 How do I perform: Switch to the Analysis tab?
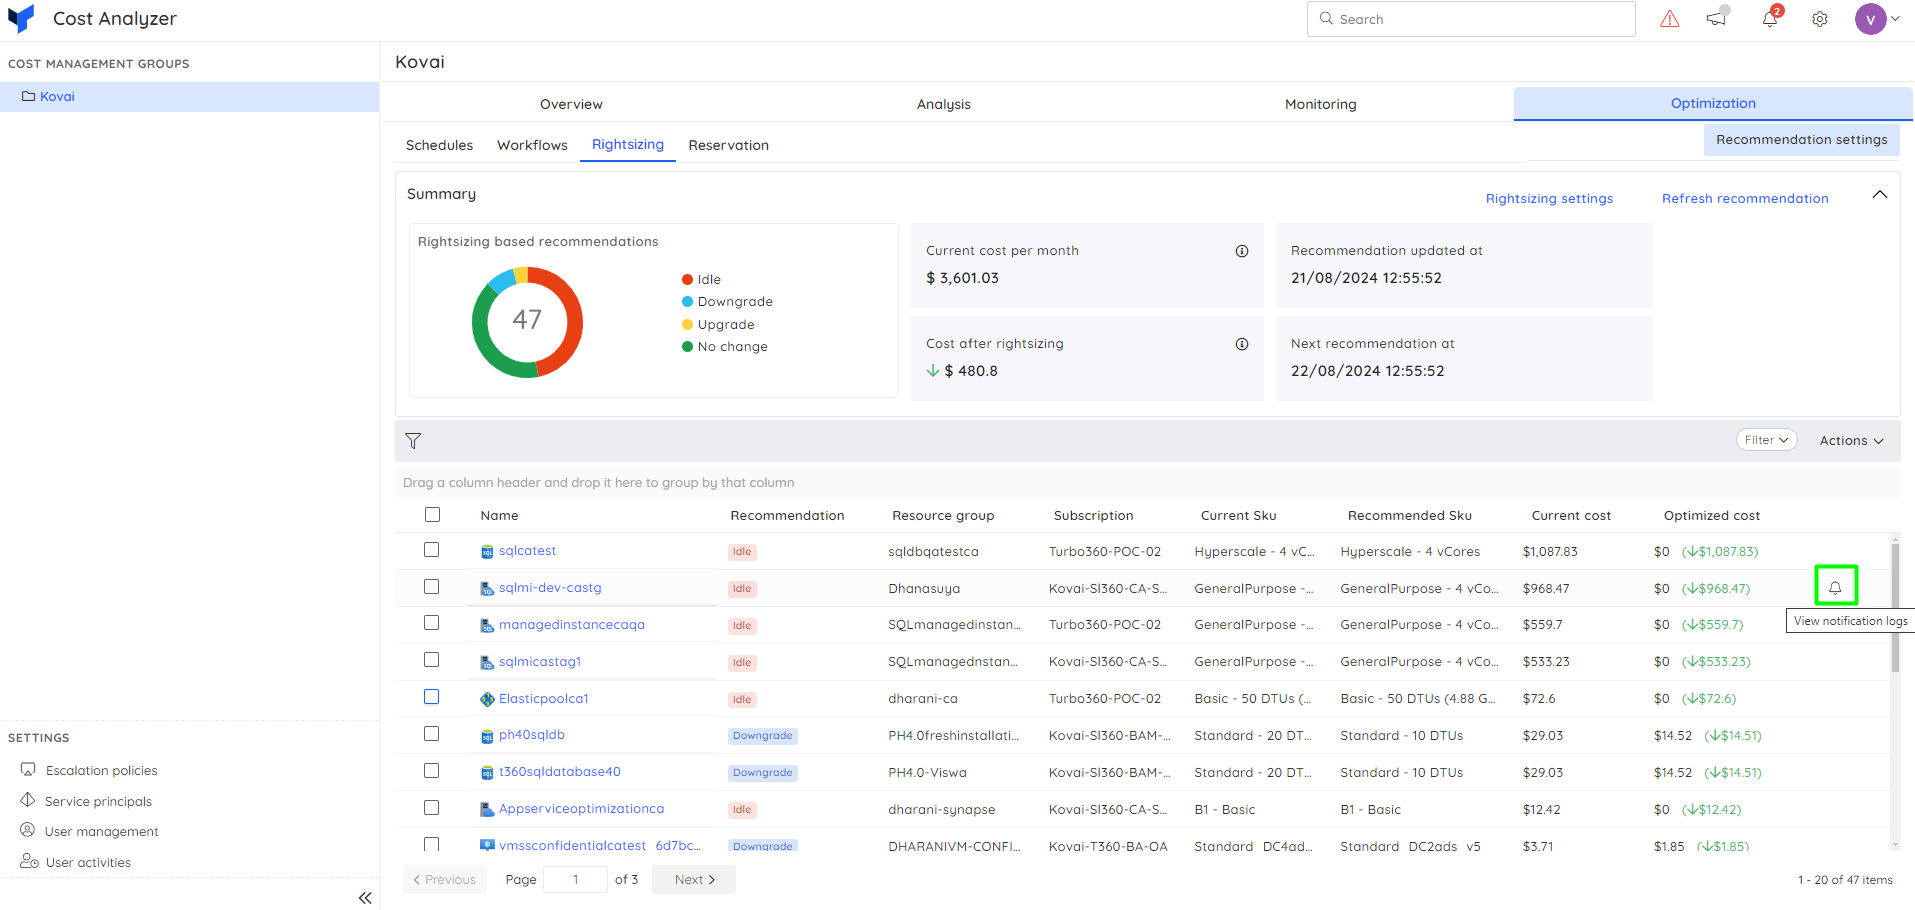pyautogui.click(x=944, y=104)
